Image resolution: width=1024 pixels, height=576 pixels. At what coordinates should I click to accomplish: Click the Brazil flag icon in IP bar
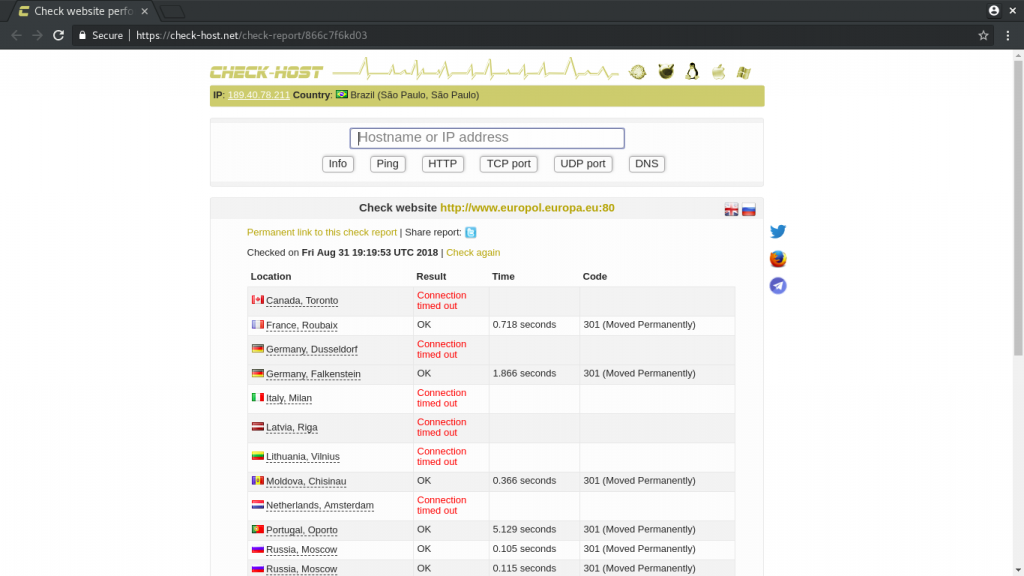[342, 95]
